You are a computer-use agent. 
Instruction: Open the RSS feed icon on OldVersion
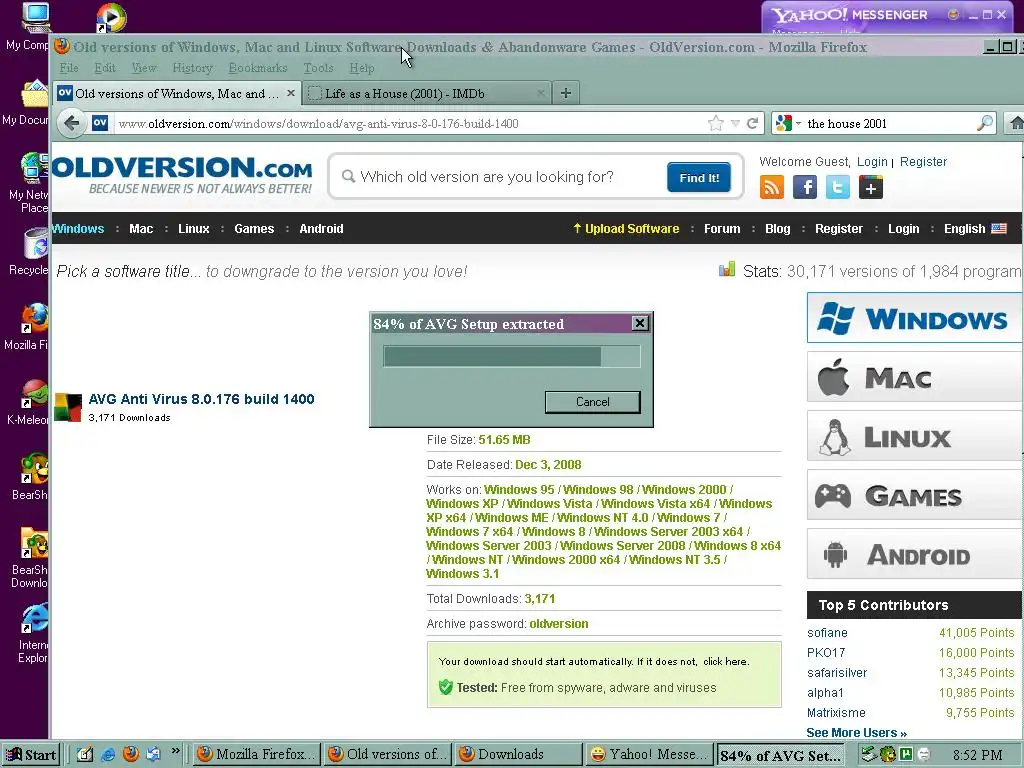coord(771,187)
